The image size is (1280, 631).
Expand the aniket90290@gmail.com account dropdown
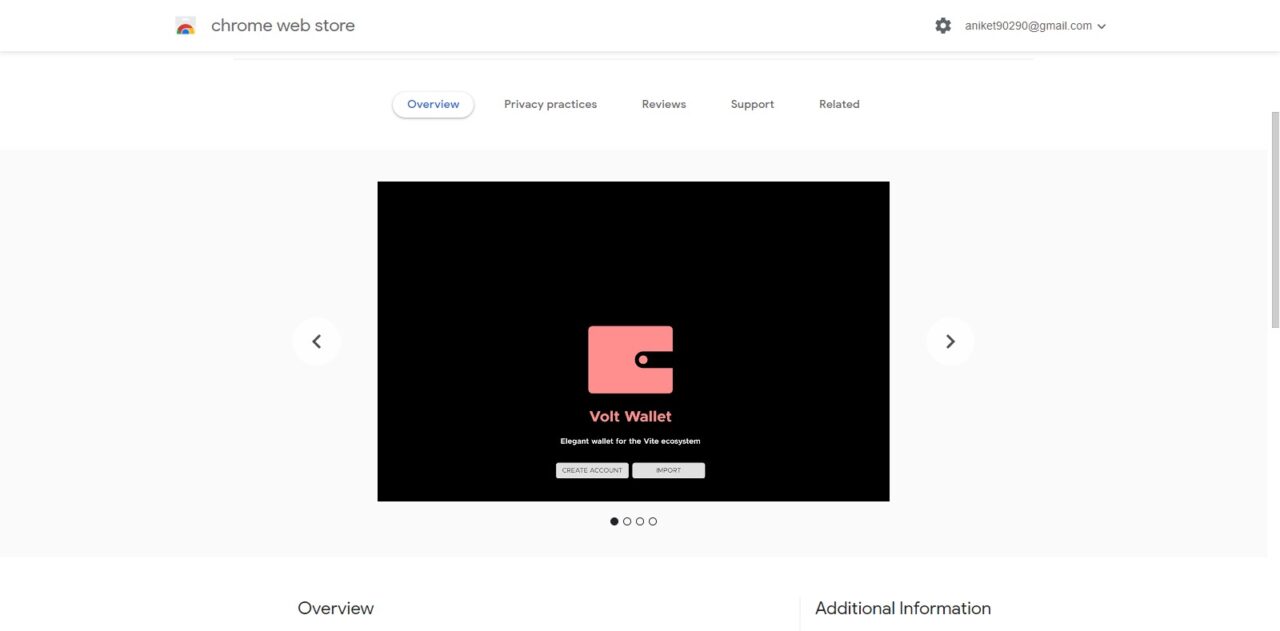[x=1035, y=26]
